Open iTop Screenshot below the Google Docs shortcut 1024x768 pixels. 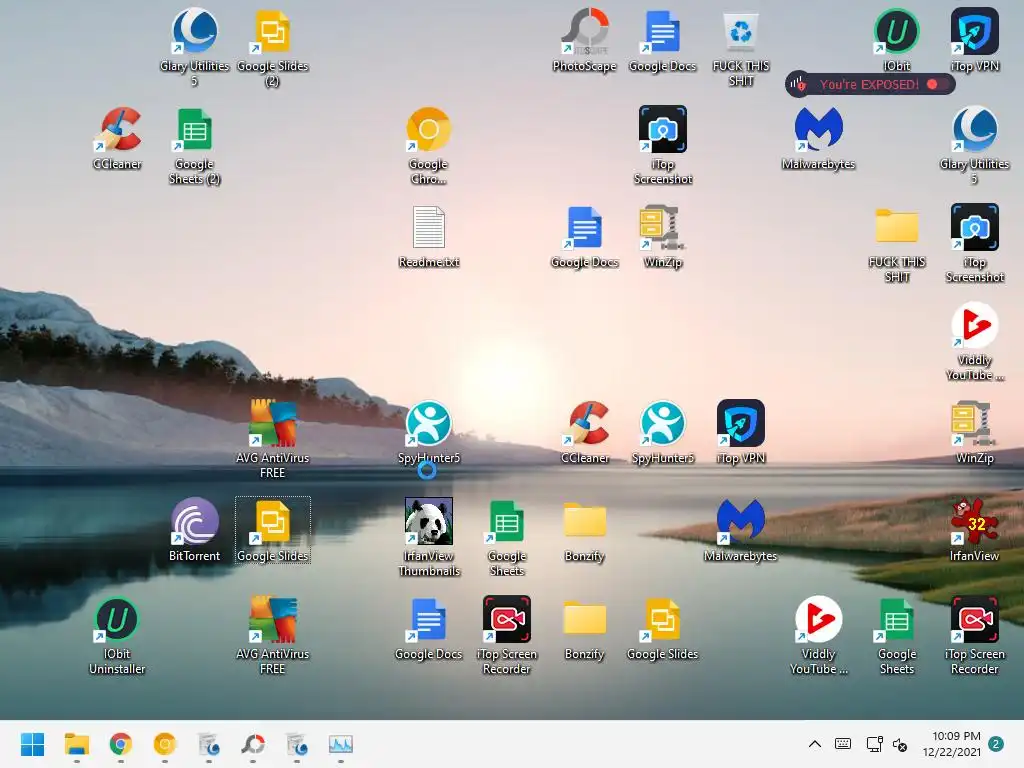(x=662, y=145)
